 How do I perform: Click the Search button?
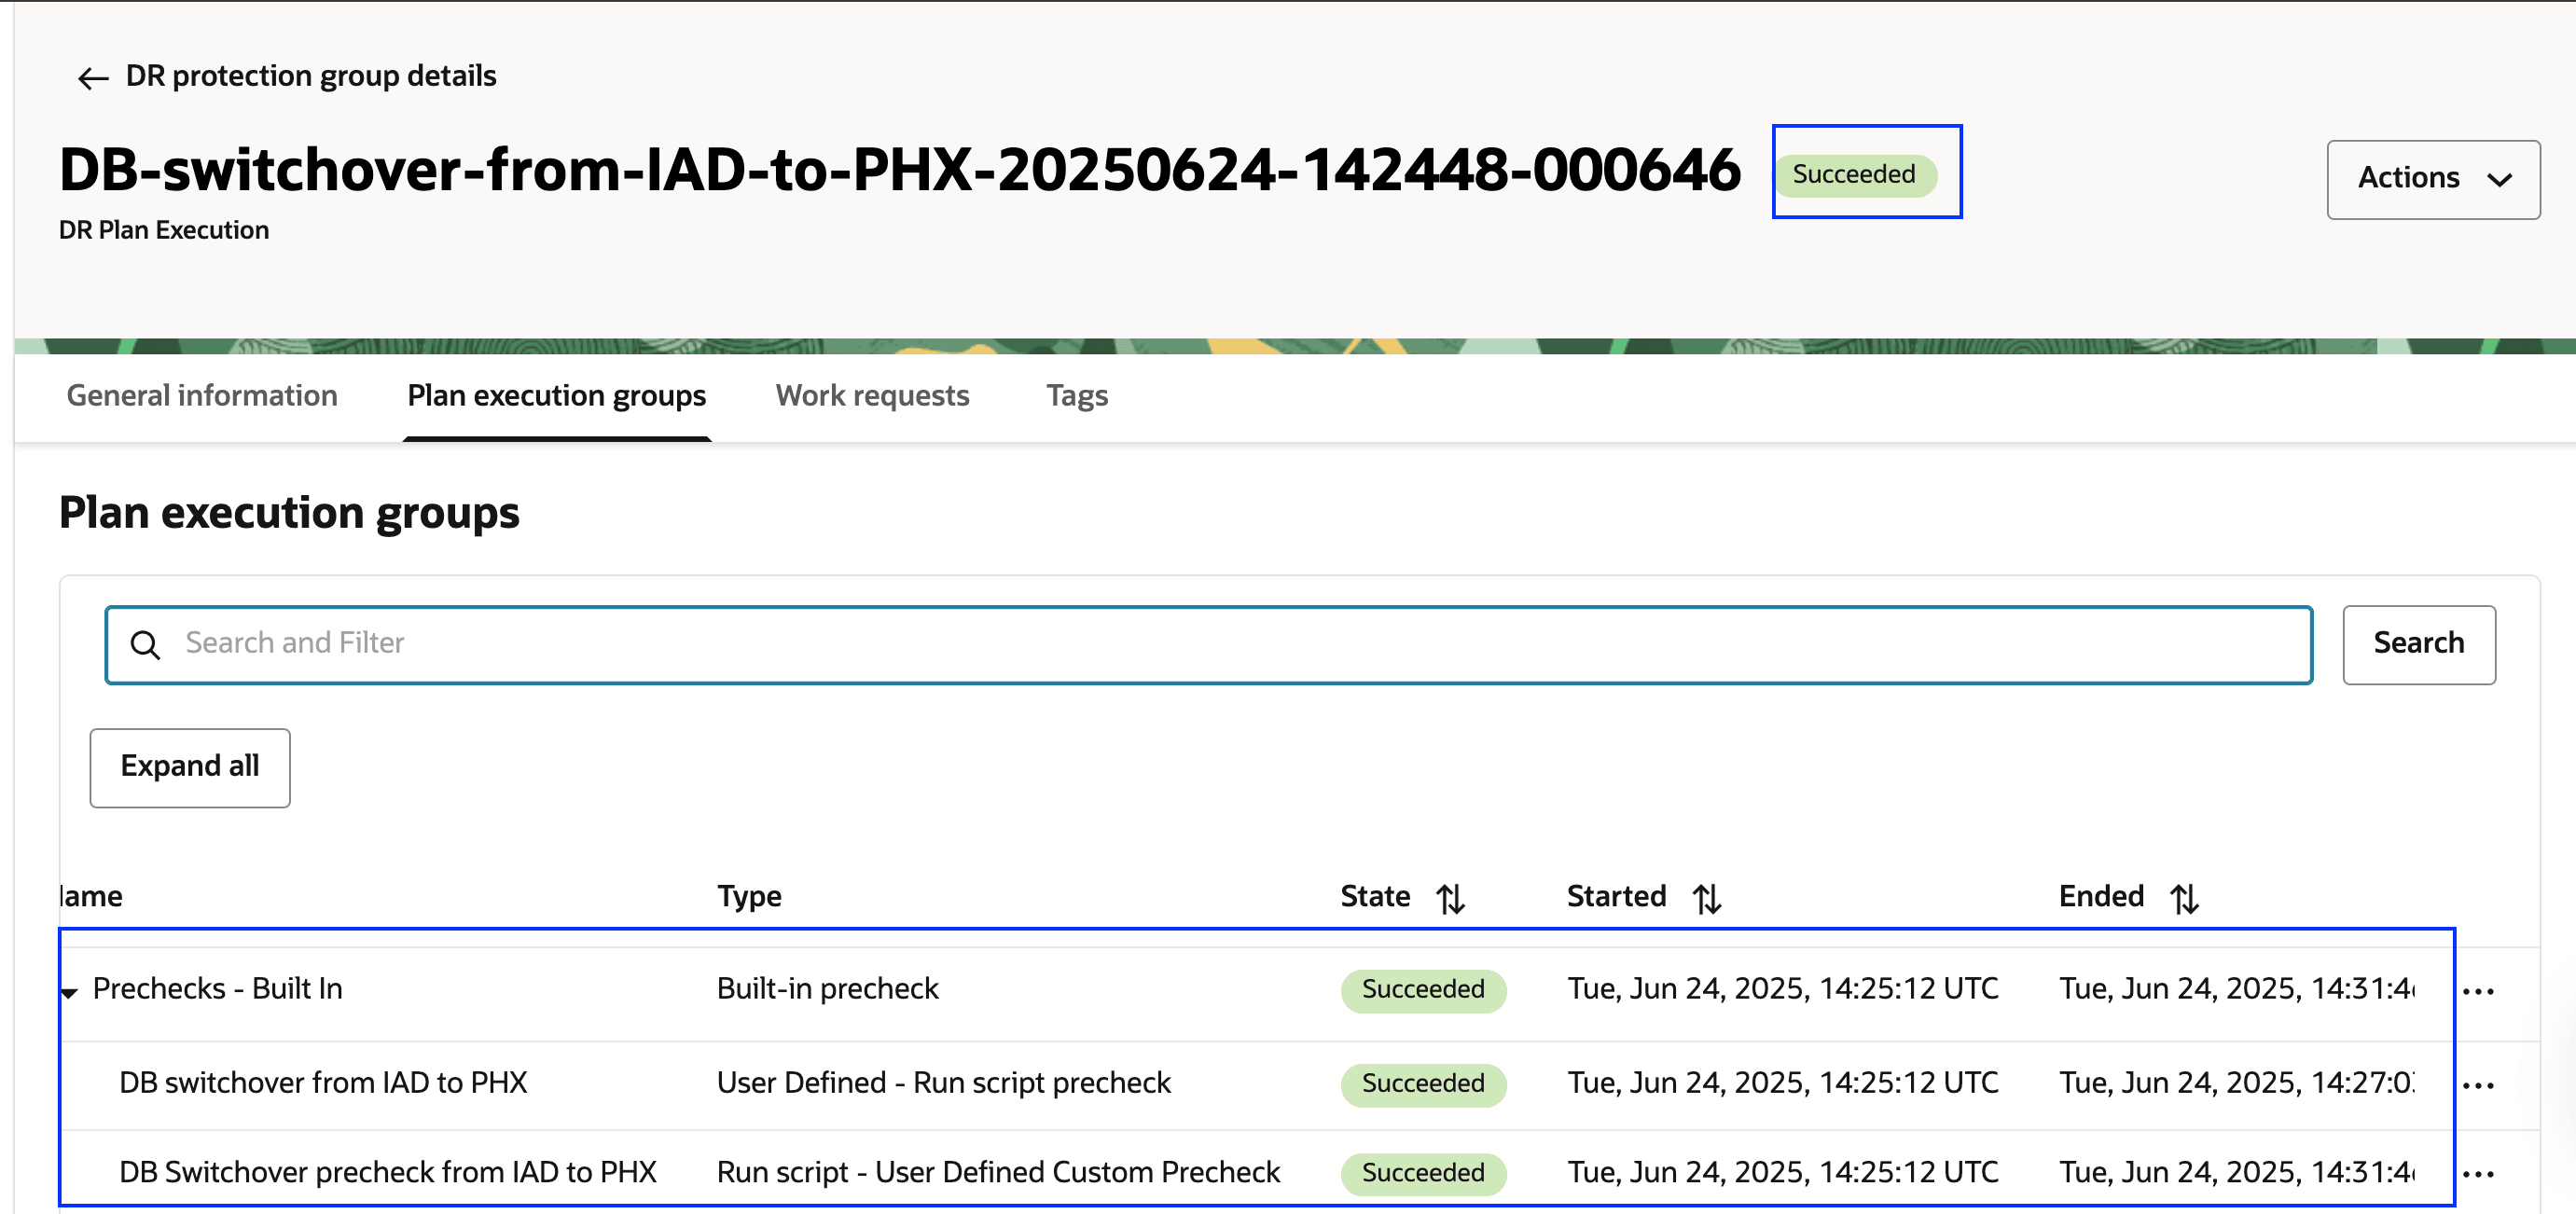tap(2418, 643)
